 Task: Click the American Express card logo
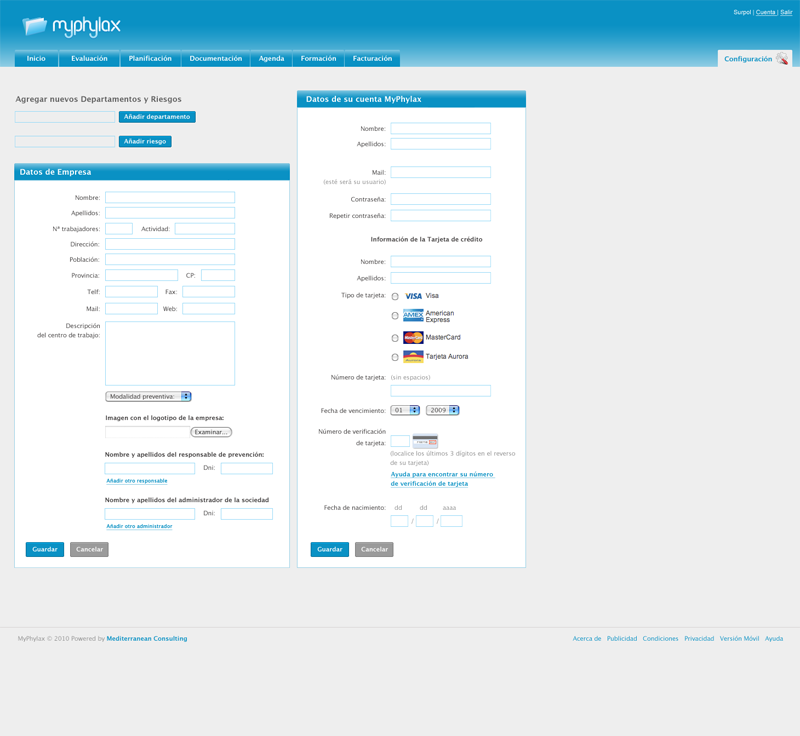point(413,315)
